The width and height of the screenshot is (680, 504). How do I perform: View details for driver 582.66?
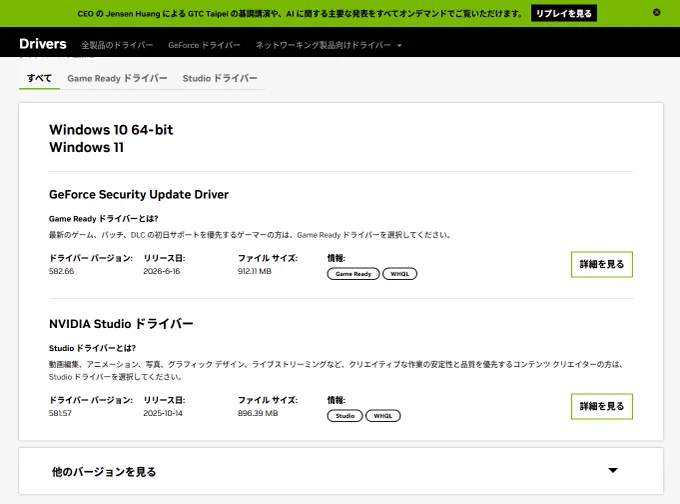point(602,264)
